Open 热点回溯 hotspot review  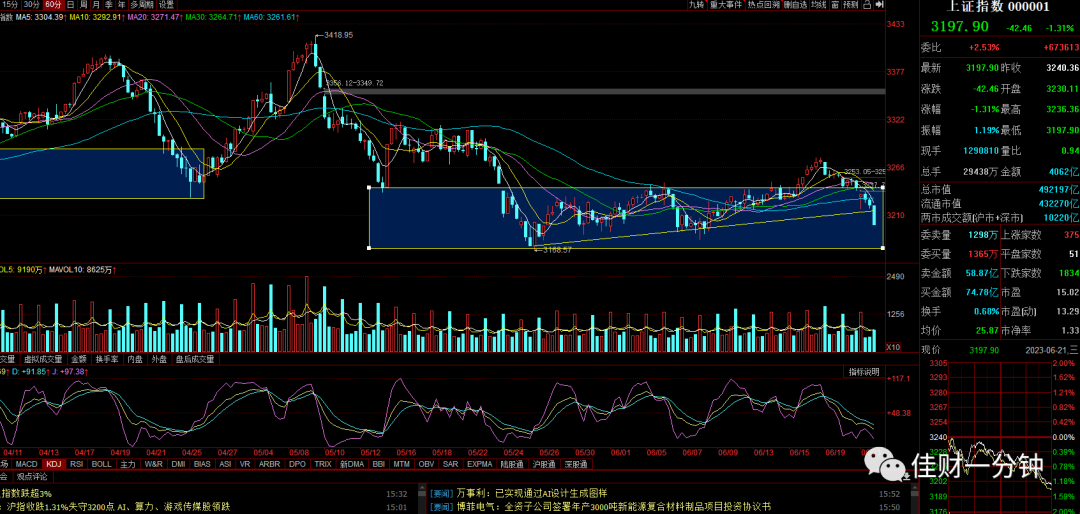click(x=764, y=5)
